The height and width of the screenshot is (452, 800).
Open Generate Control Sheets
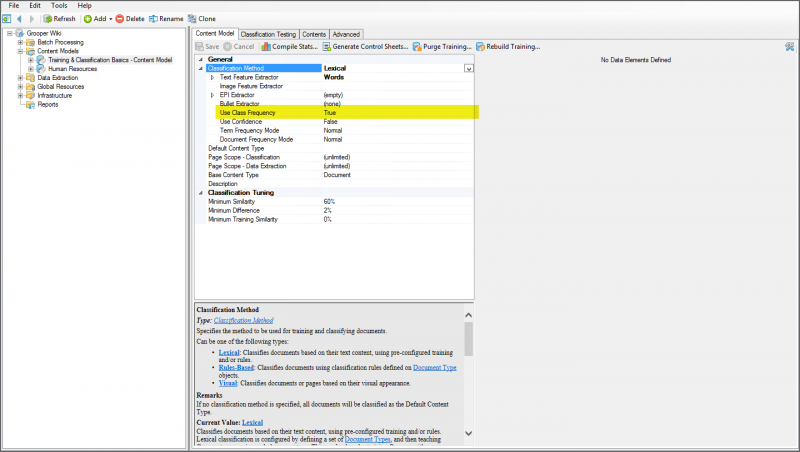coord(366,46)
